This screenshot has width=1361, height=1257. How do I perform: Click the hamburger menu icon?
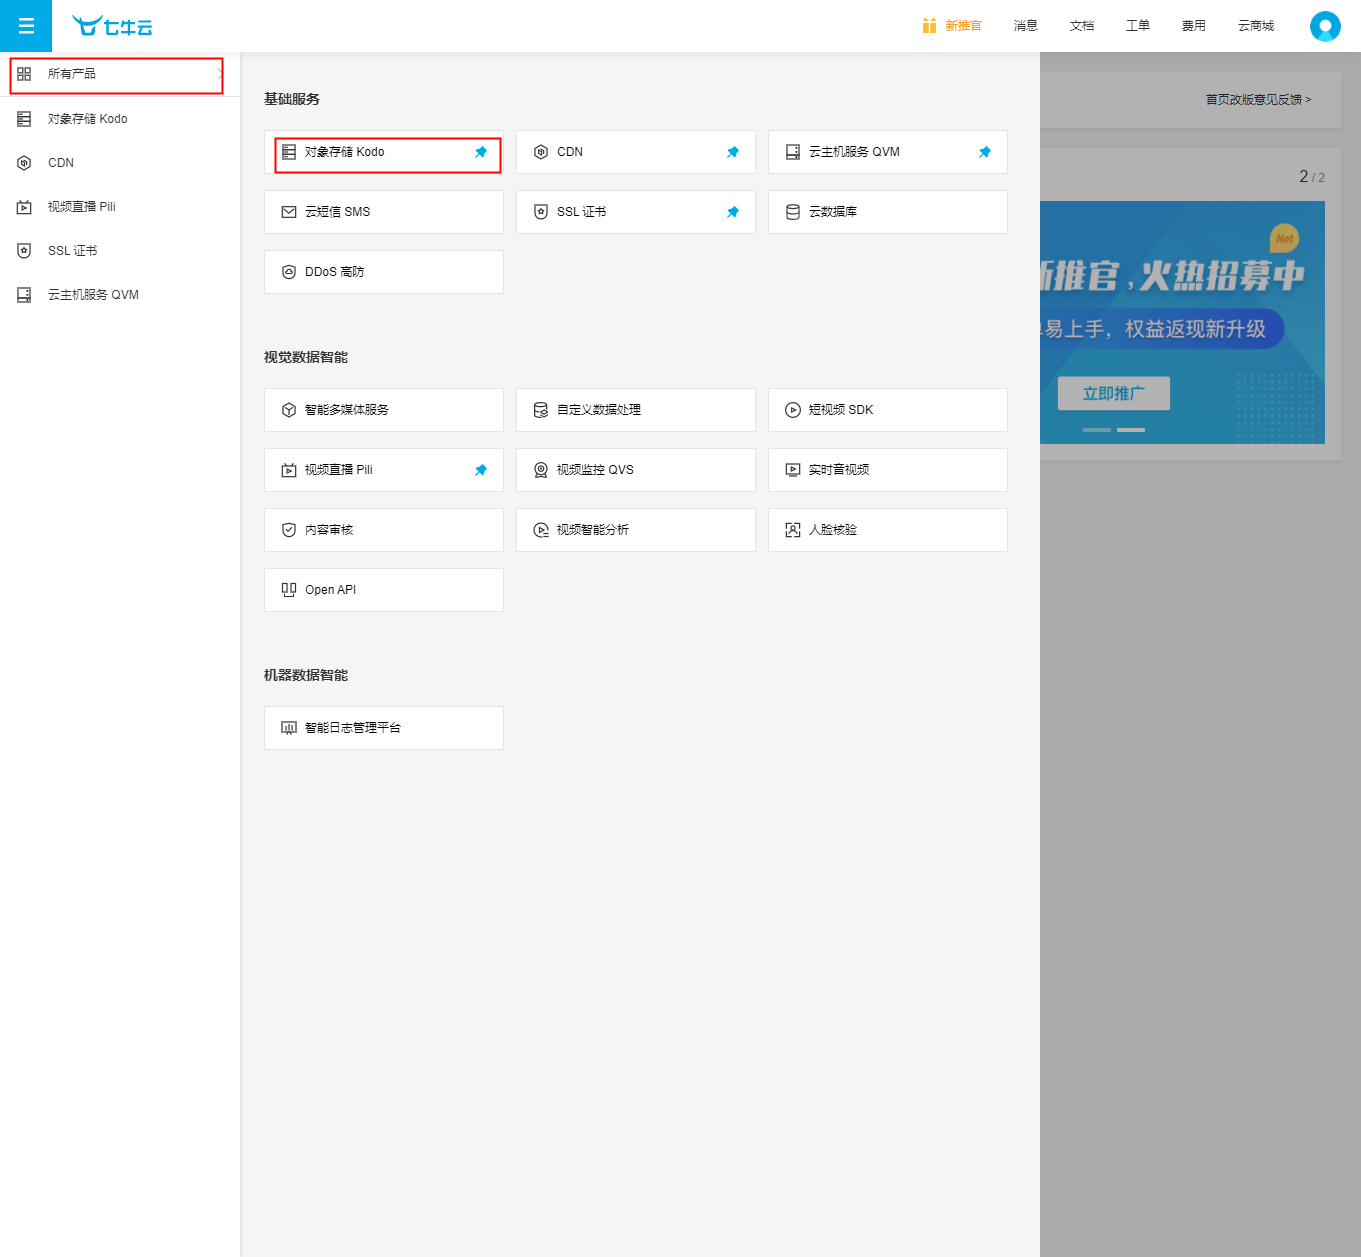click(x=26, y=26)
